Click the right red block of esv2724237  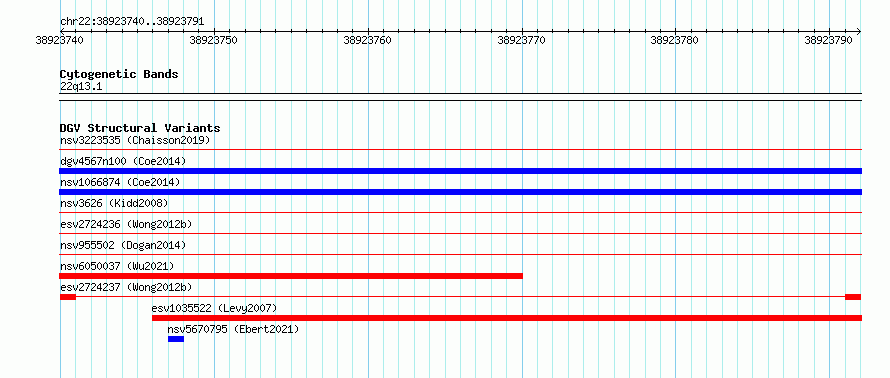point(853,297)
